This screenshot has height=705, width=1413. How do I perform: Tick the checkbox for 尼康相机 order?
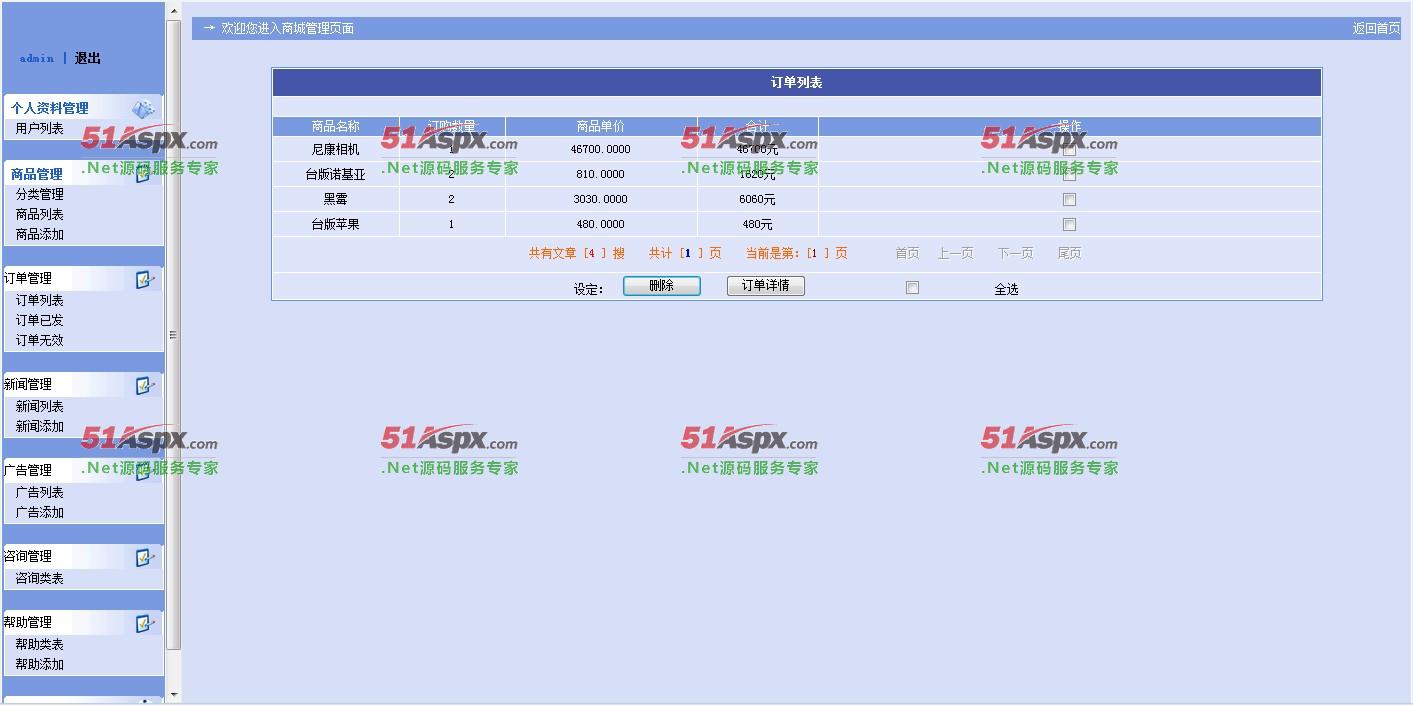point(1069,149)
